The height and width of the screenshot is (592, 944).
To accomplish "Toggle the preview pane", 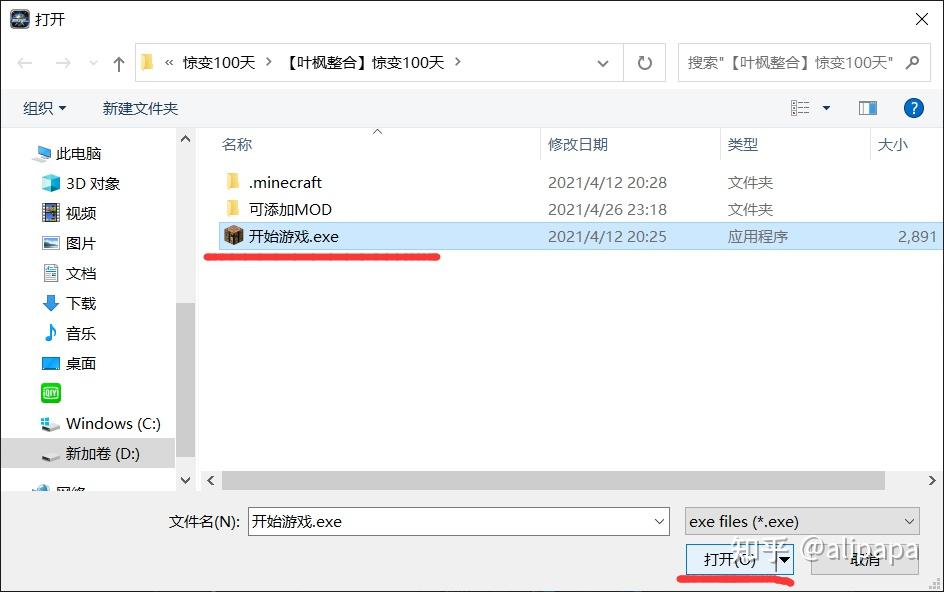I will [868, 108].
